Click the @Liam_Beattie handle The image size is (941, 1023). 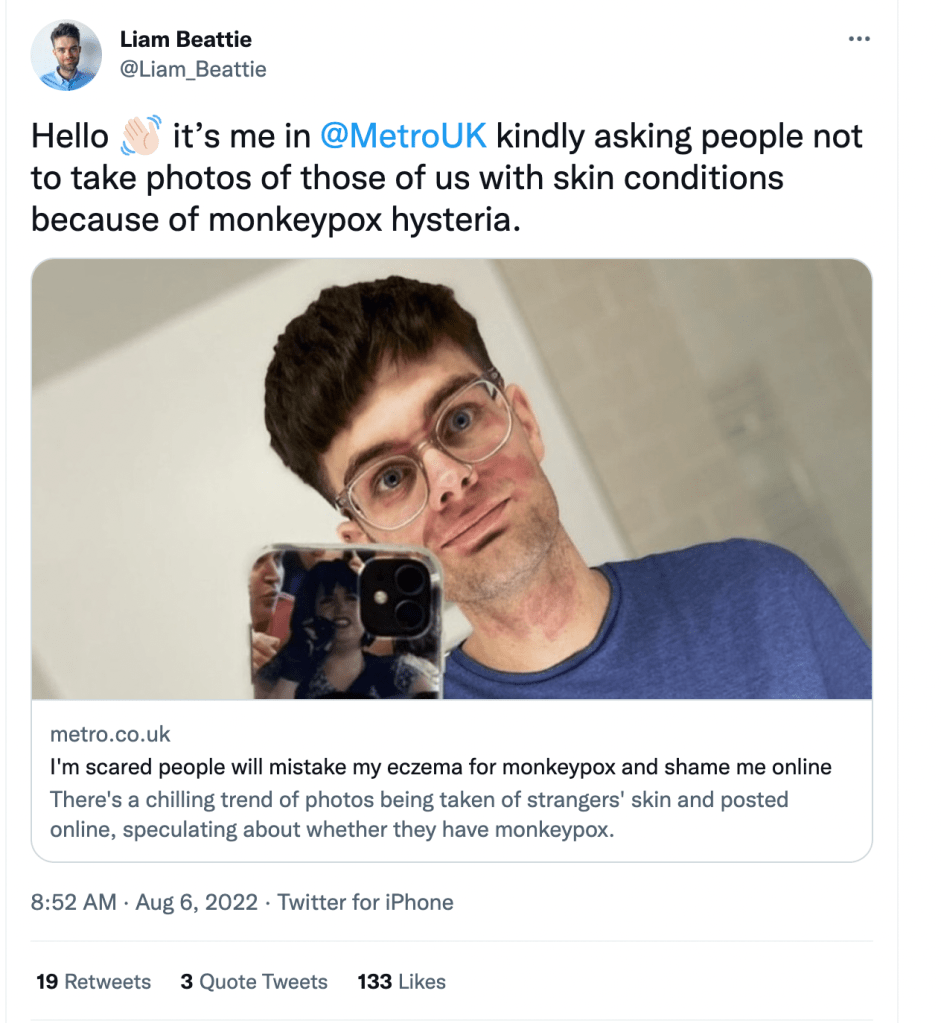coord(192,69)
